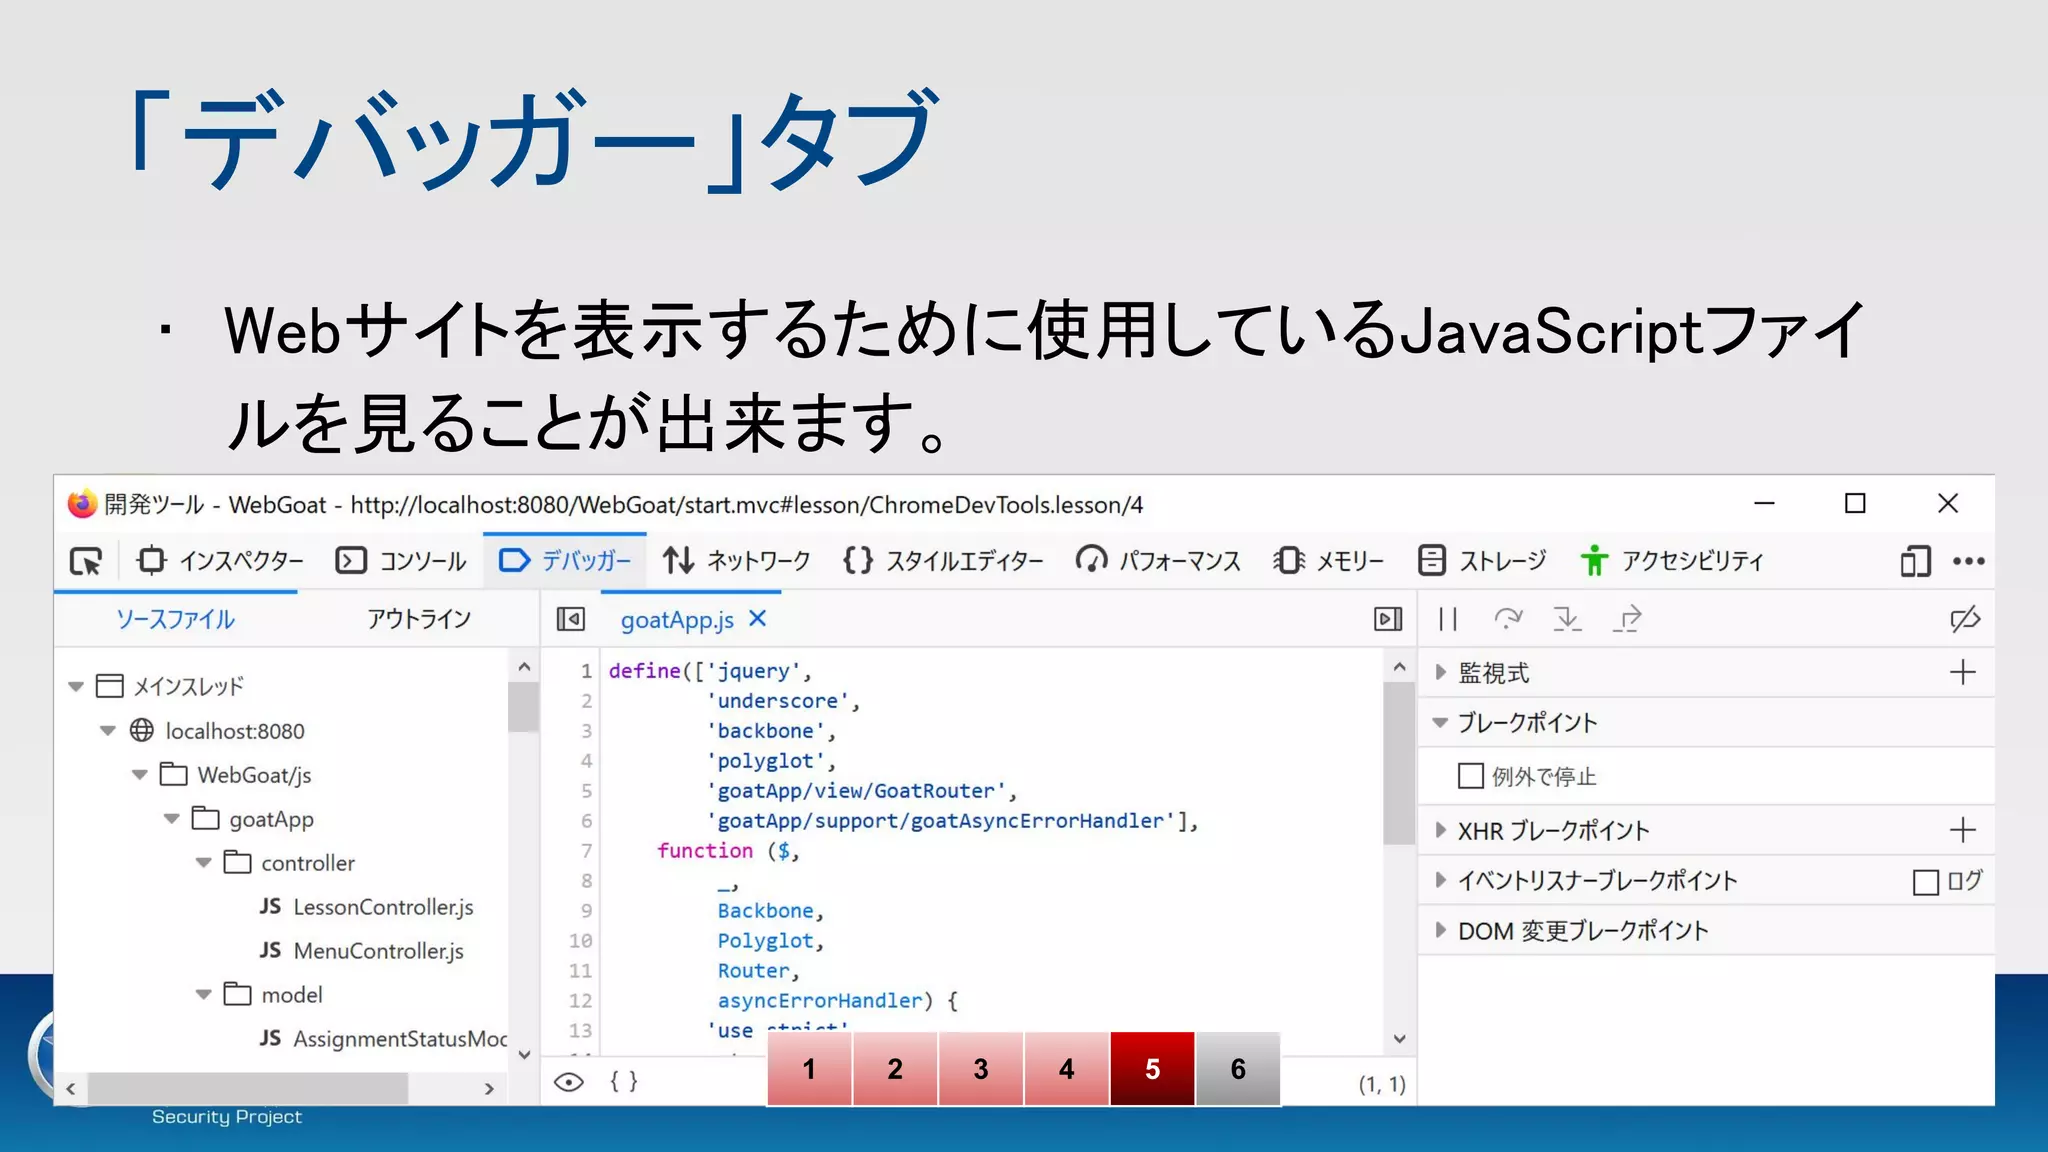Click the step over icon
Image resolution: width=2048 pixels, height=1152 pixels.
pyautogui.click(x=1508, y=619)
